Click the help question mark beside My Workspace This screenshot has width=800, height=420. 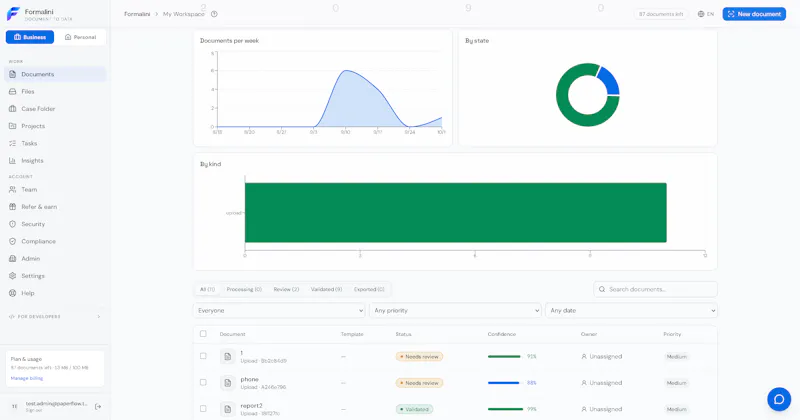214,14
